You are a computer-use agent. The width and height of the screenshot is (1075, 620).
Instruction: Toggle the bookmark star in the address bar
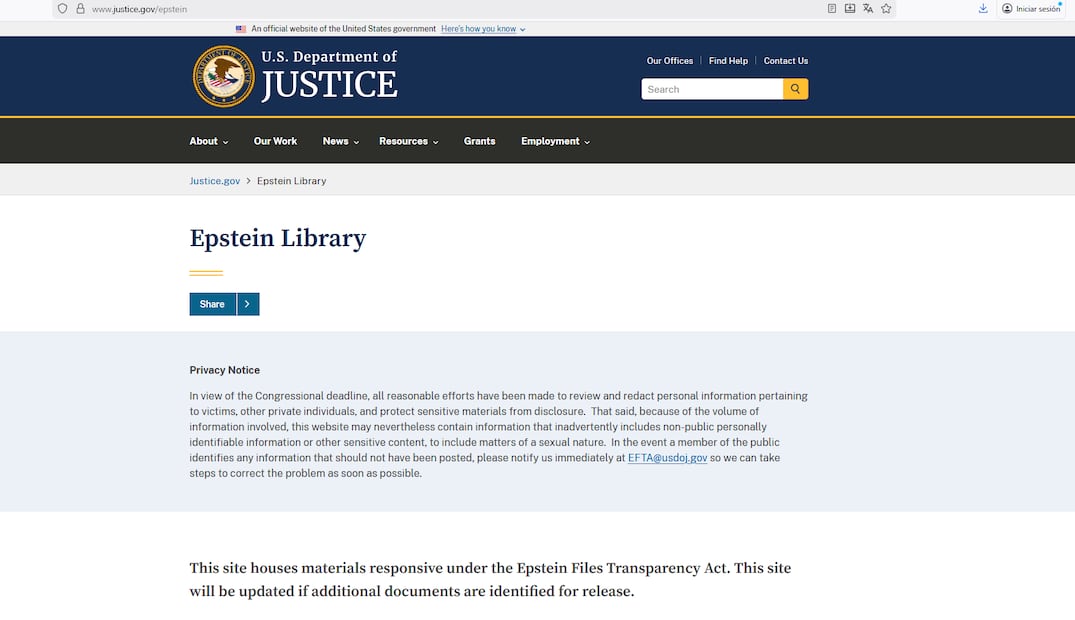point(886,8)
